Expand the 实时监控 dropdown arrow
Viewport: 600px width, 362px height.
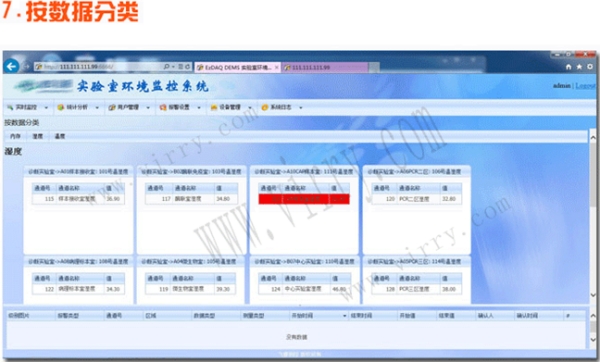click(x=46, y=108)
